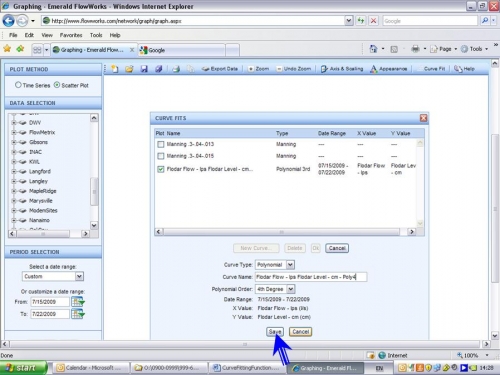This screenshot has height=375, width=500.
Task: Check the Manning .3-.04-.015 curve
Action: pos(161,156)
